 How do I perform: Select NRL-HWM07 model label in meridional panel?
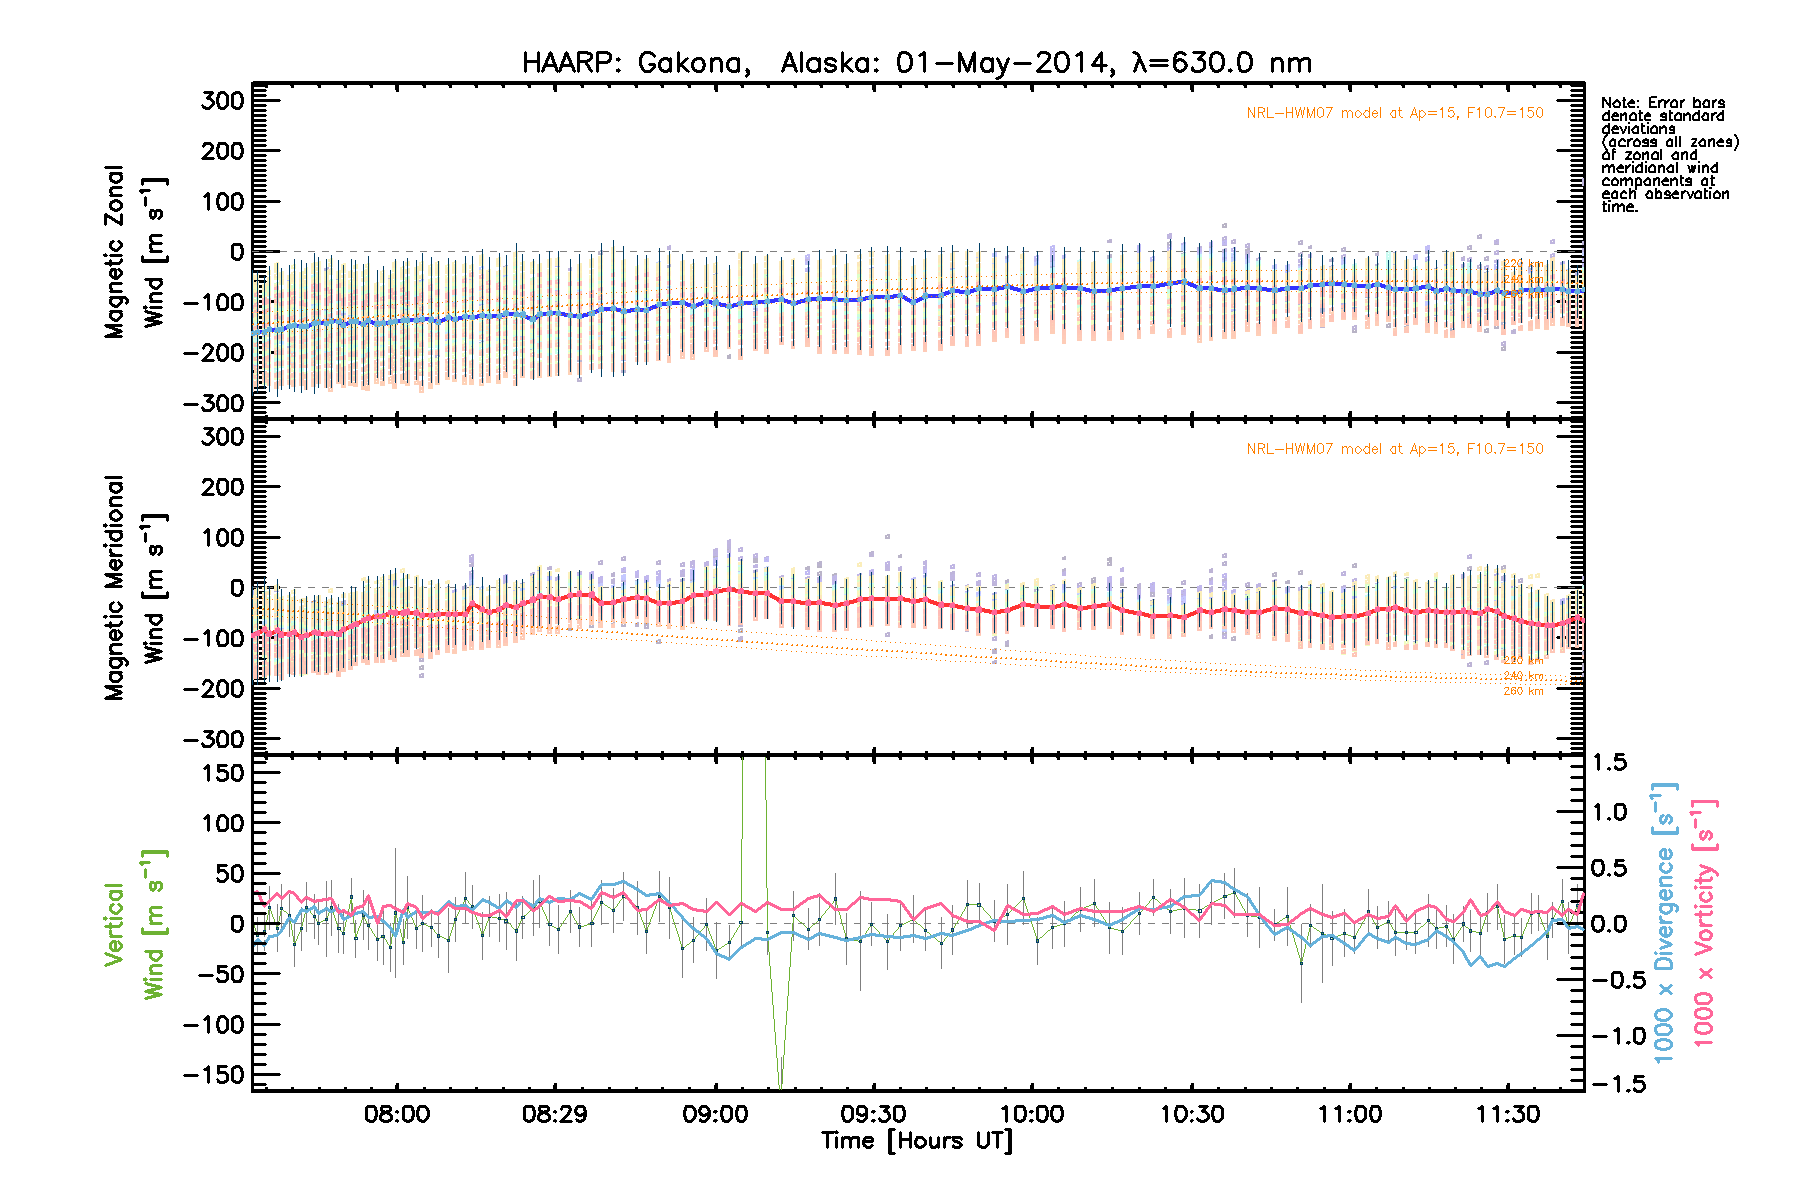(x=1394, y=449)
